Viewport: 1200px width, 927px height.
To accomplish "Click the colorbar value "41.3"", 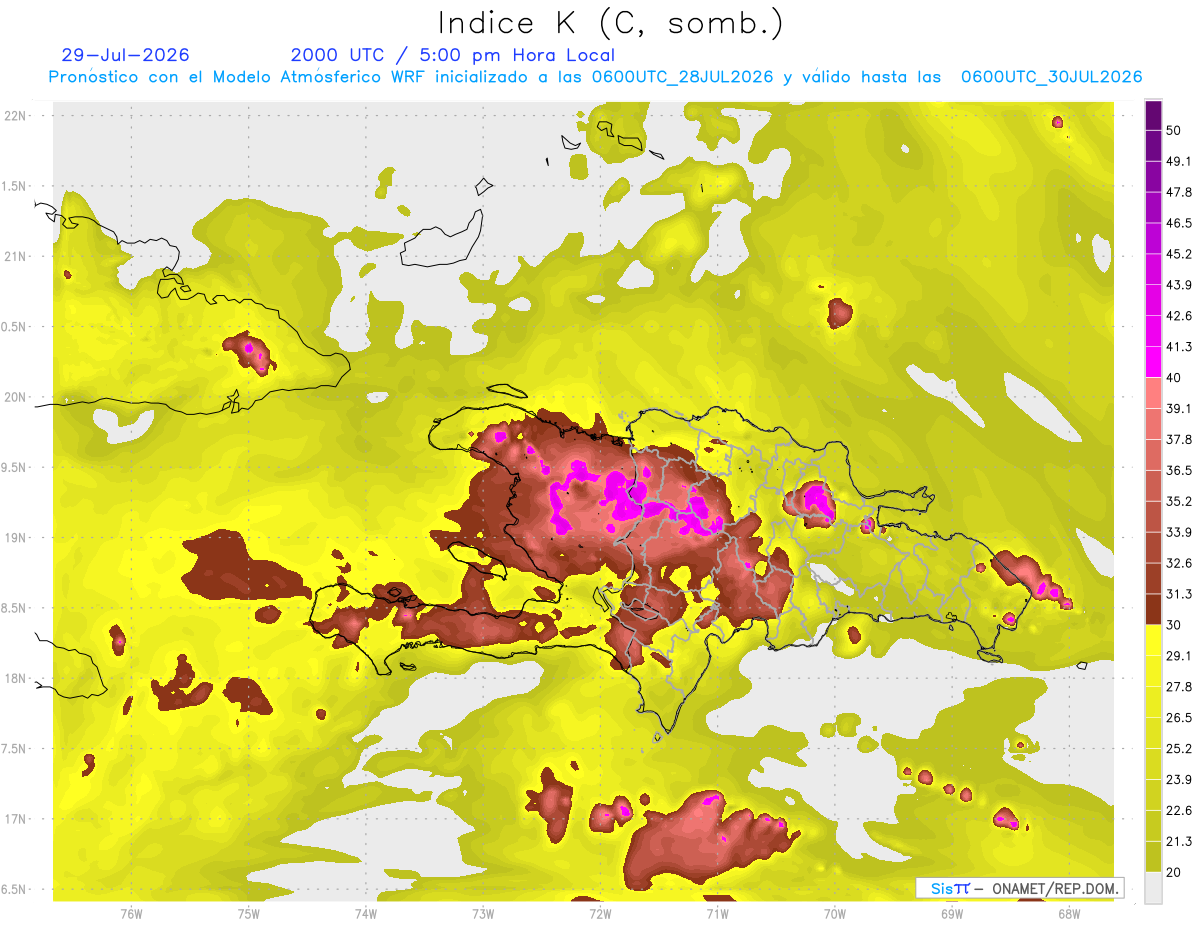I will (x=1179, y=347).
